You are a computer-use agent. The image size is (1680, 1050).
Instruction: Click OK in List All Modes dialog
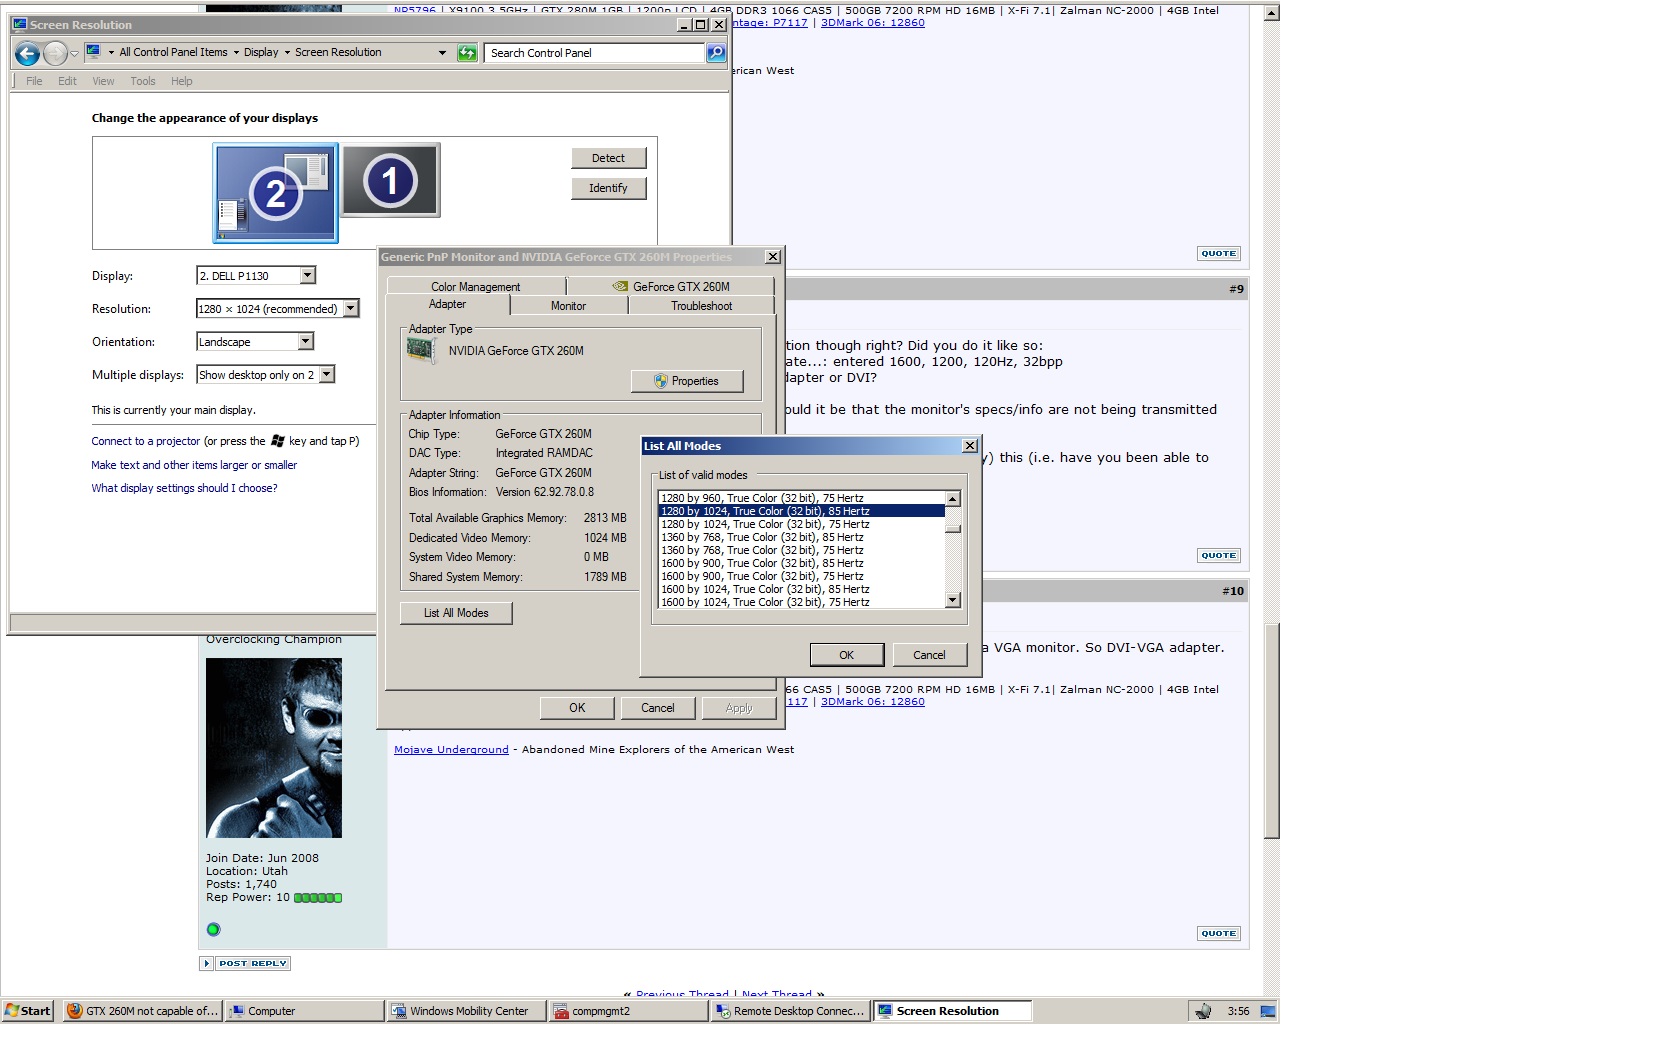click(x=846, y=655)
